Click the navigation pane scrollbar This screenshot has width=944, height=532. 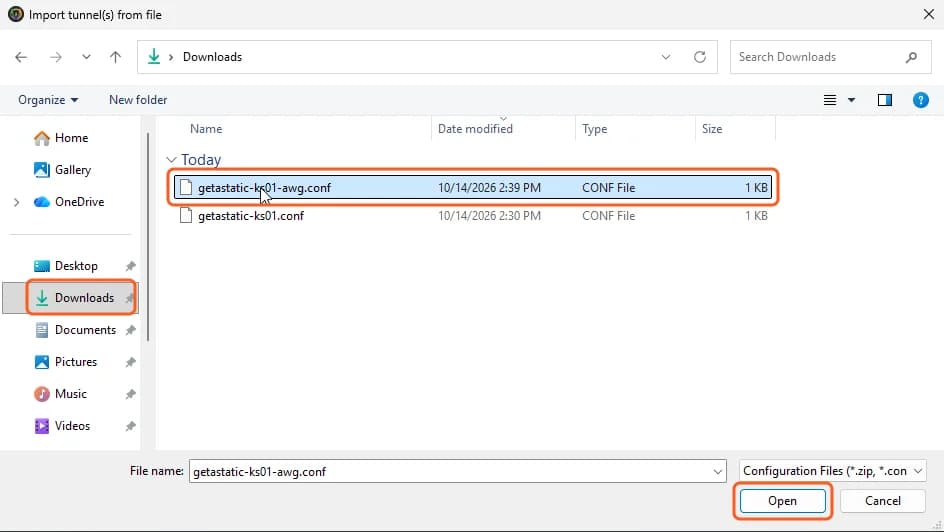tap(148, 237)
